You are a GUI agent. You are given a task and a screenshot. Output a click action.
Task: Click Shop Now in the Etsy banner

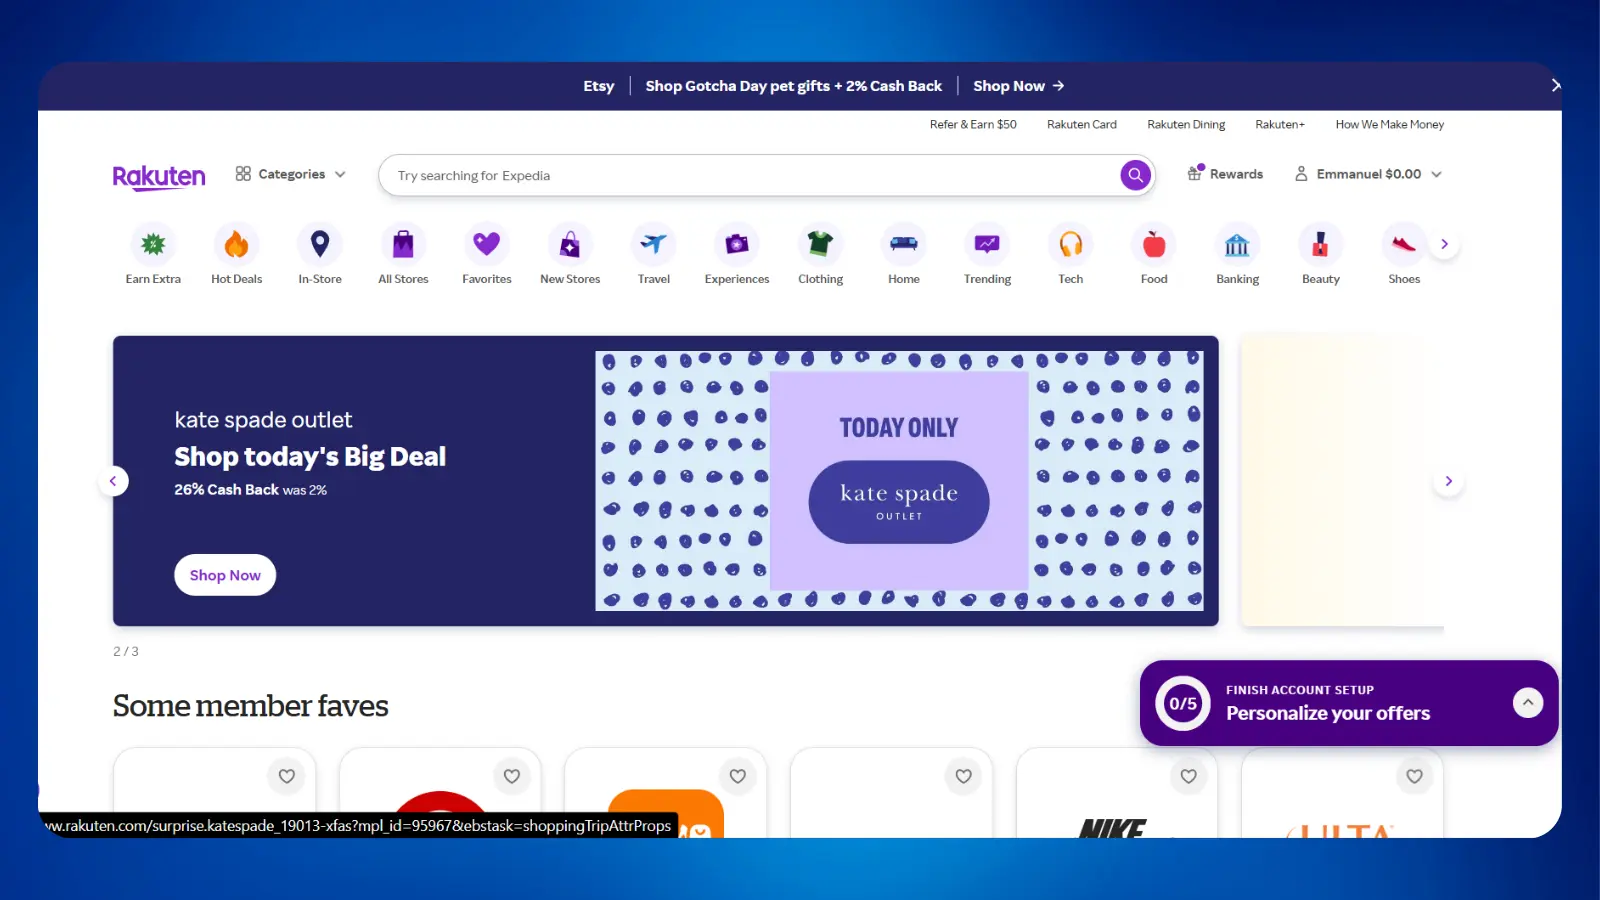pos(1018,86)
